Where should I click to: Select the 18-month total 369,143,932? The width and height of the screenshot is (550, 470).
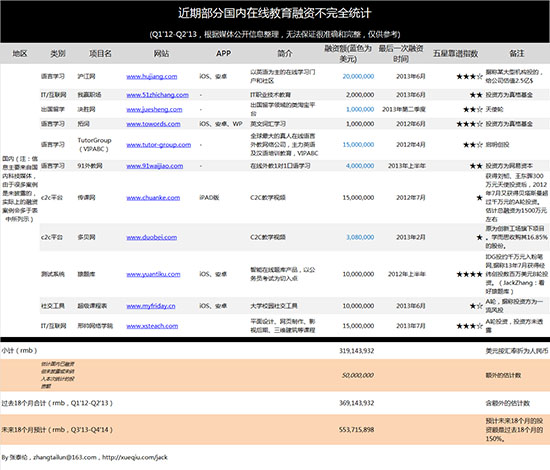click(356, 403)
